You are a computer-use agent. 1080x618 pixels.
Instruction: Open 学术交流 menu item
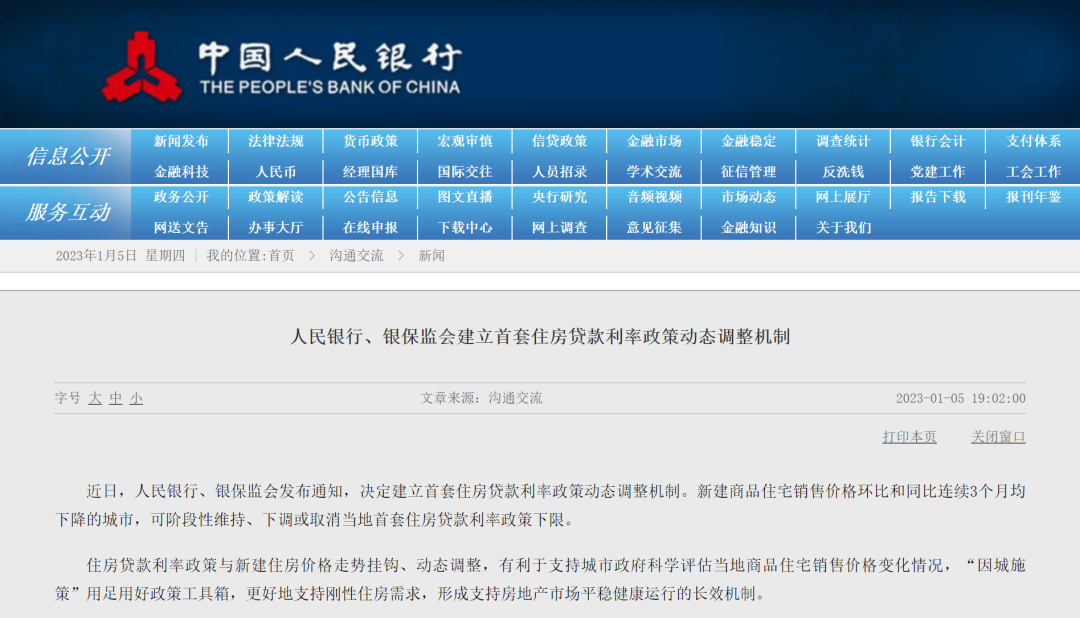coord(654,172)
